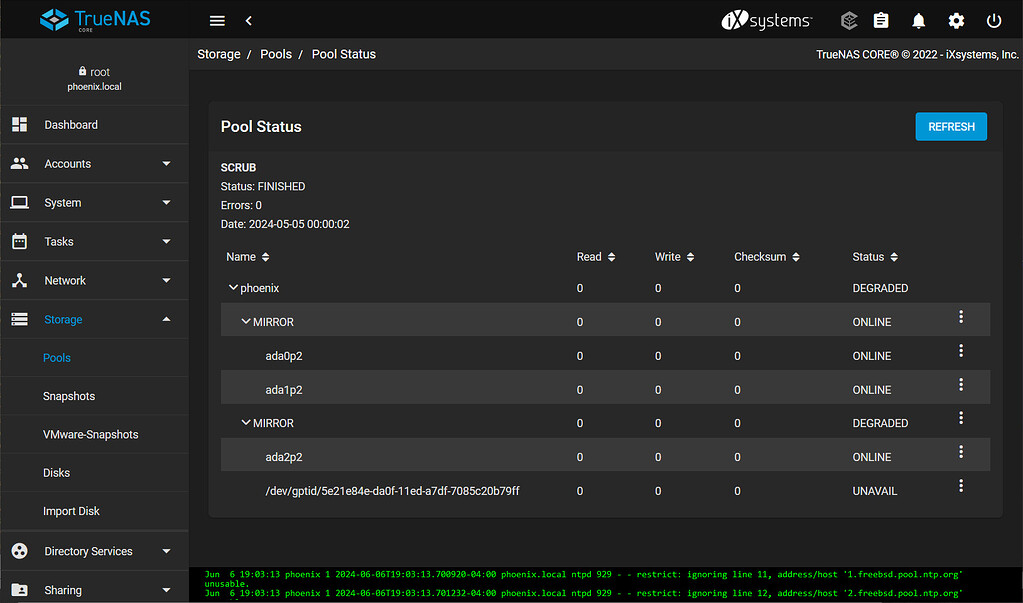Viewport: 1023px width, 603px height.
Task: Go to Storage breadcrumb
Action: coord(219,54)
